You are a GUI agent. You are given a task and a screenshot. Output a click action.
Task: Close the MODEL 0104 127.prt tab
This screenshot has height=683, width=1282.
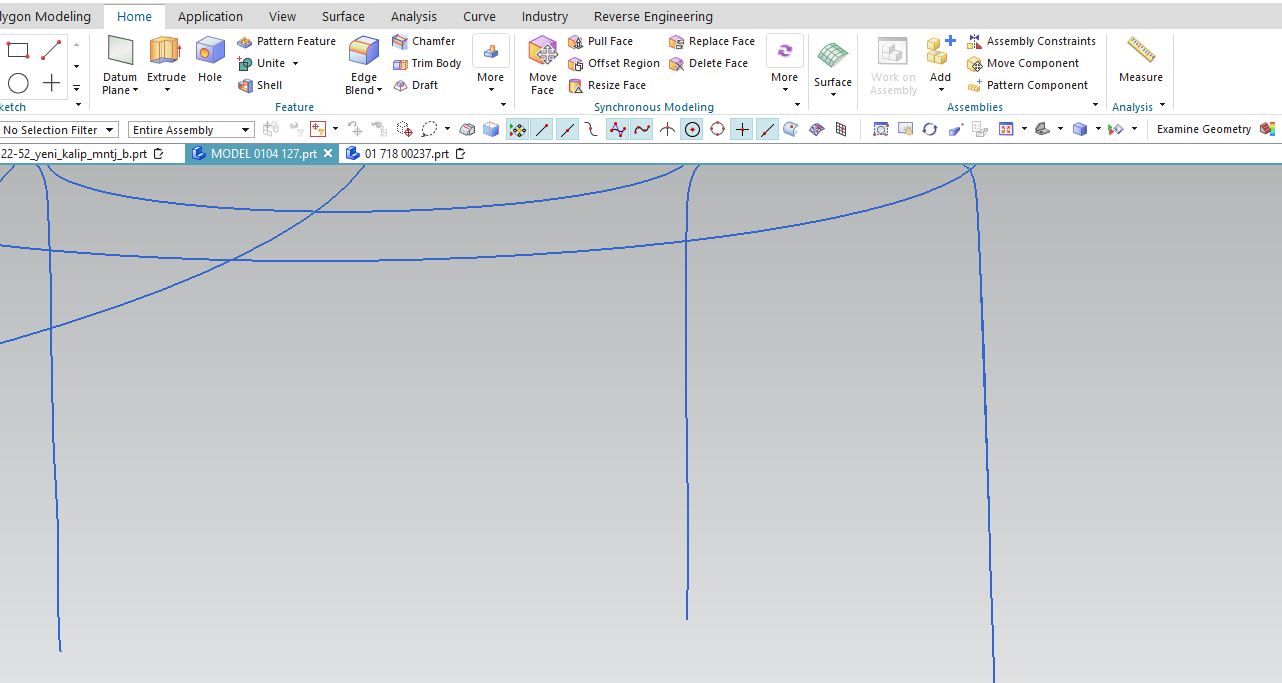click(x=328, y=154)
